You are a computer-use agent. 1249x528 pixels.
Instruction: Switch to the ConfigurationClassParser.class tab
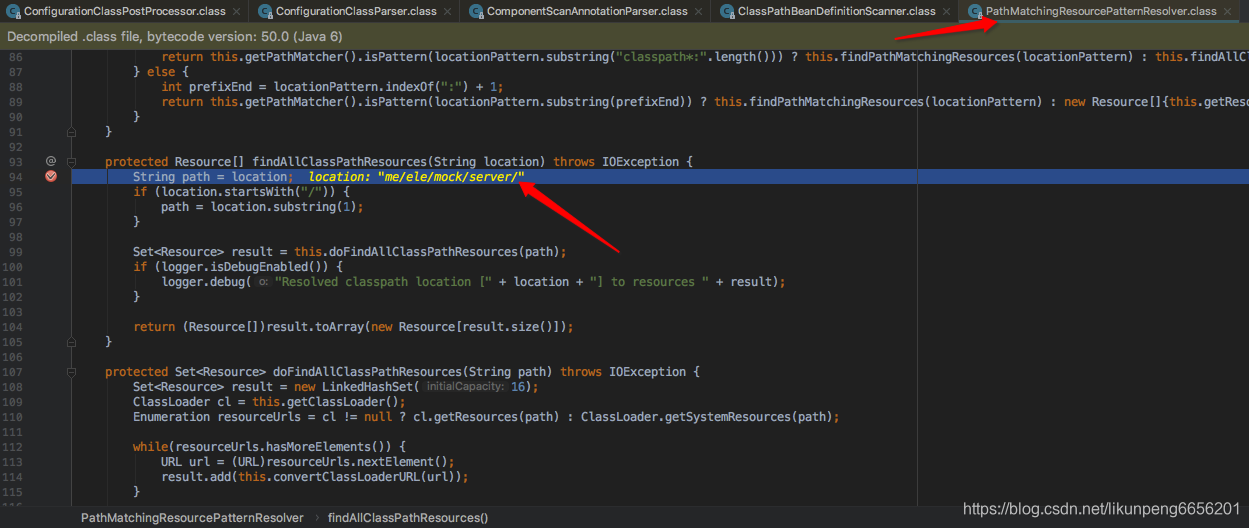pos(356,11)
